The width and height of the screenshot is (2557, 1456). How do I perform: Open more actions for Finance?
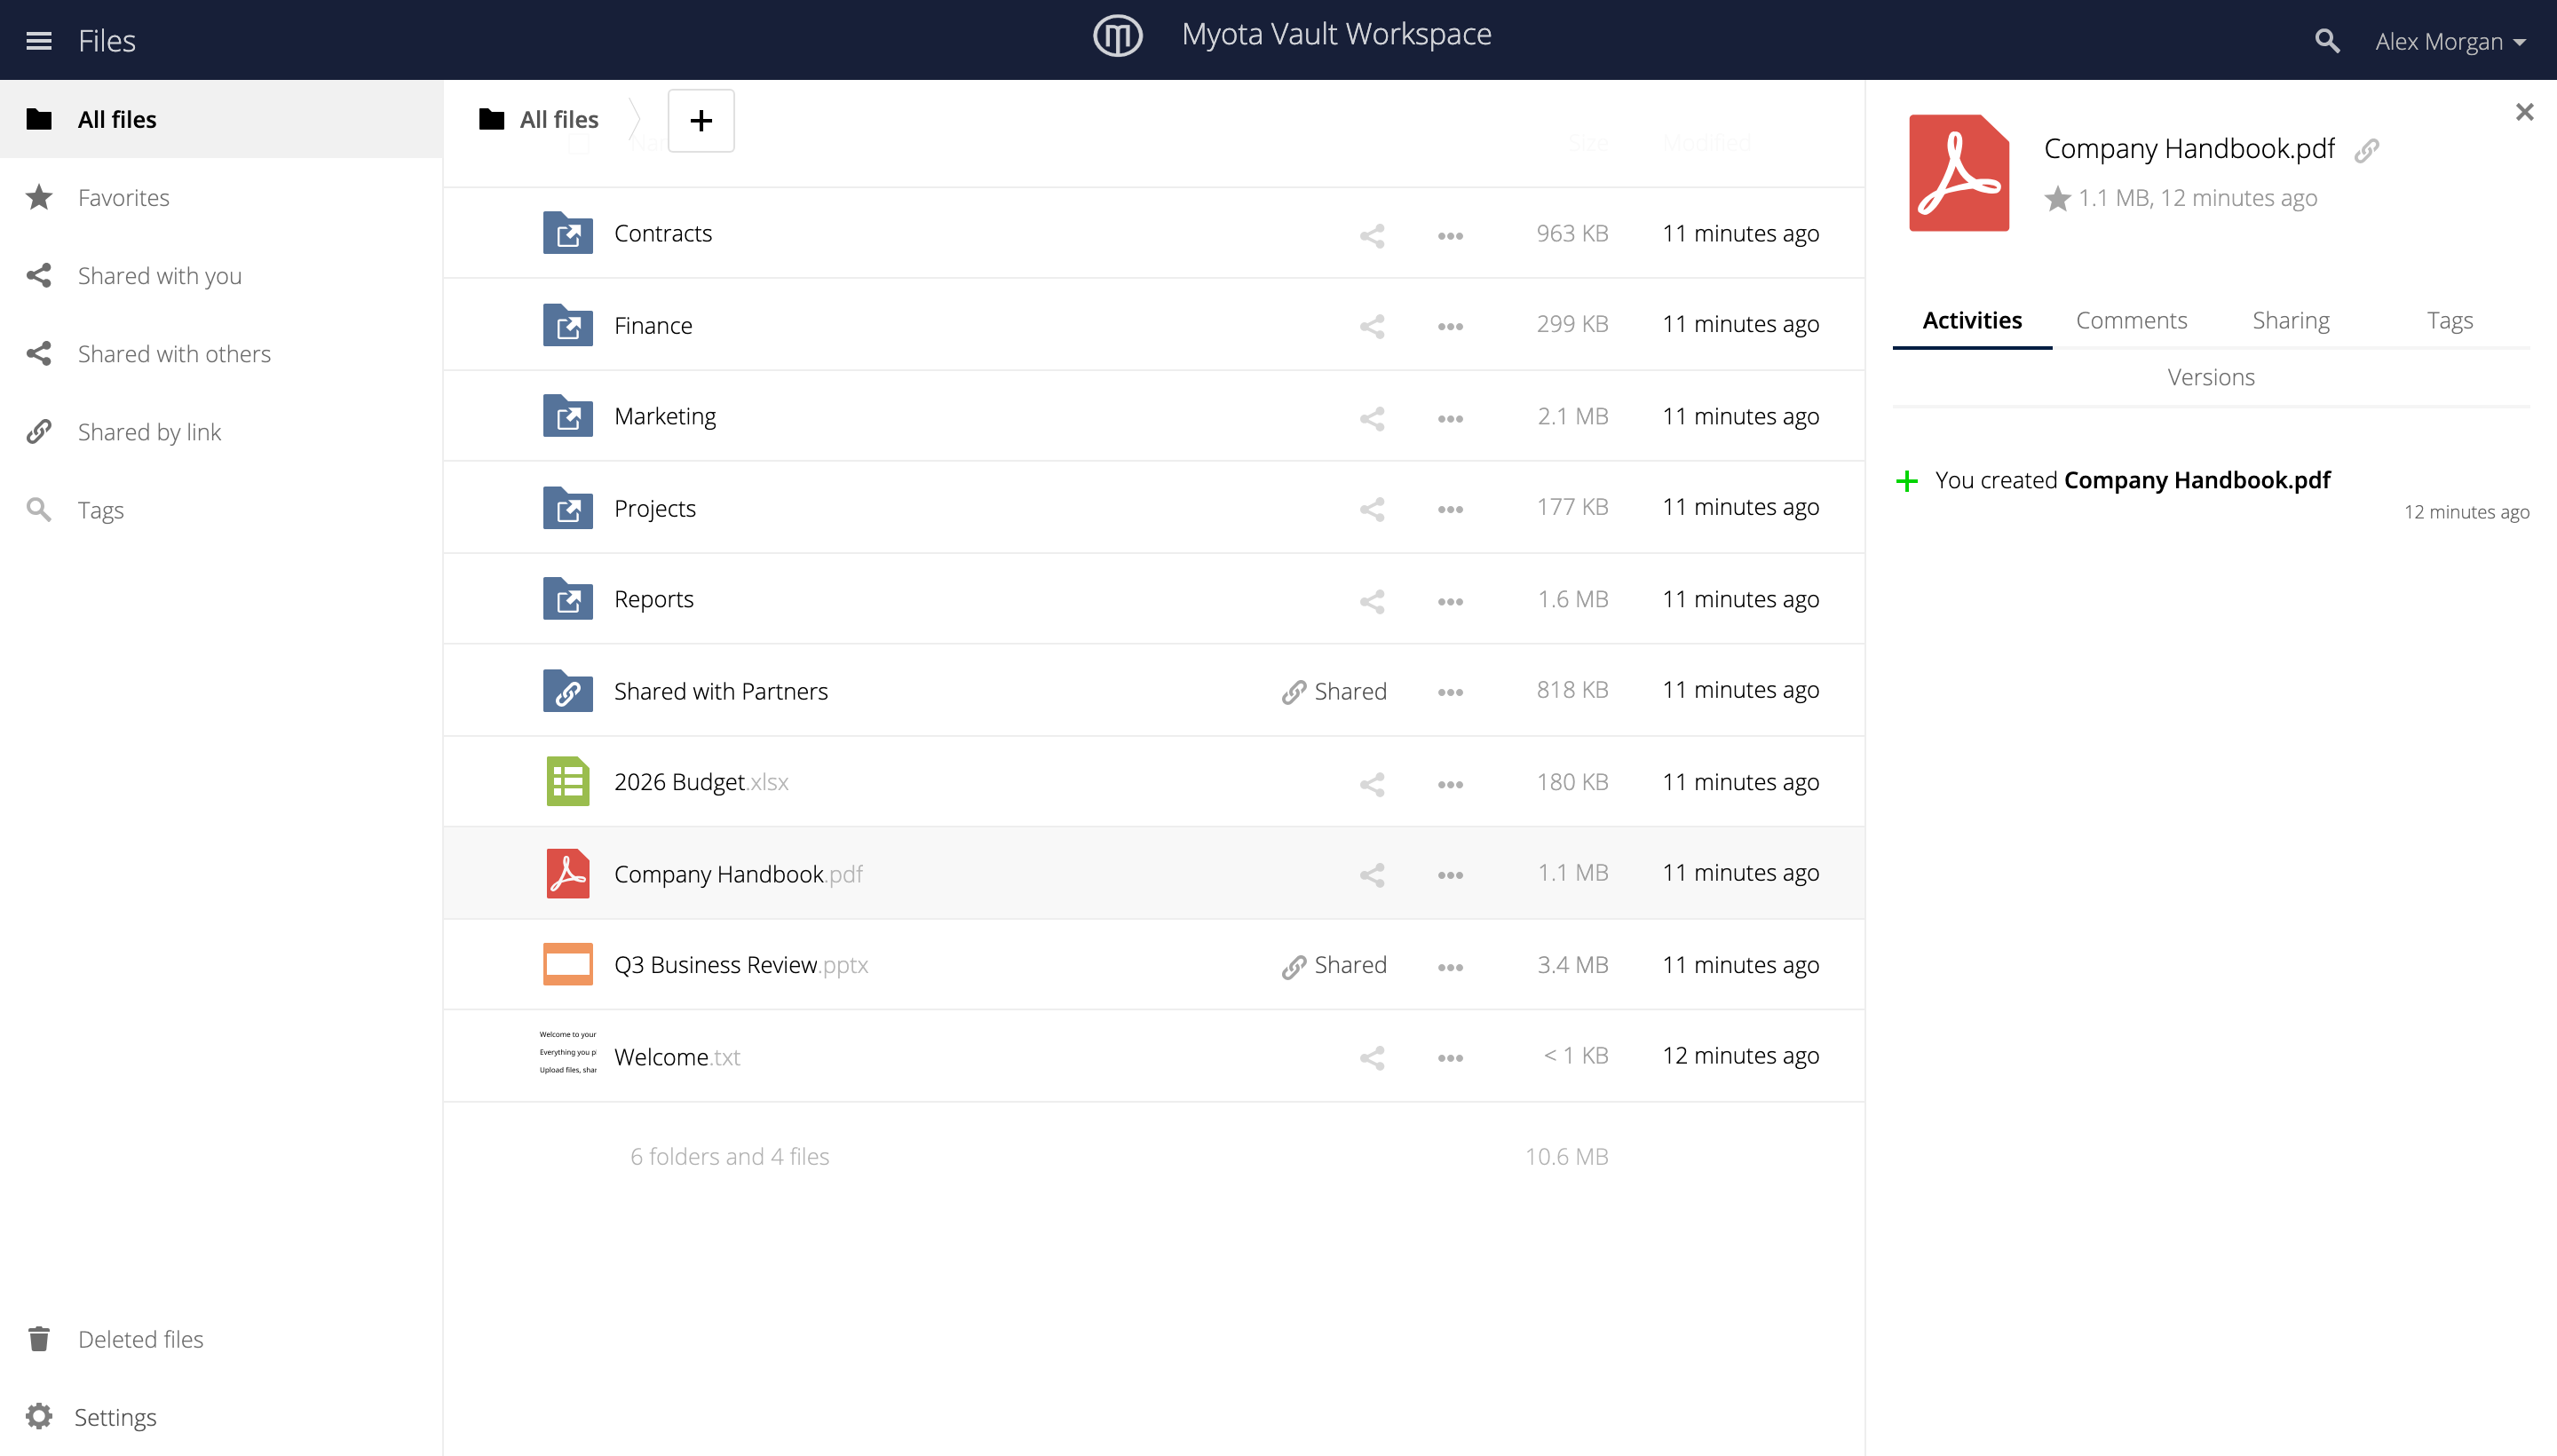1450,327
